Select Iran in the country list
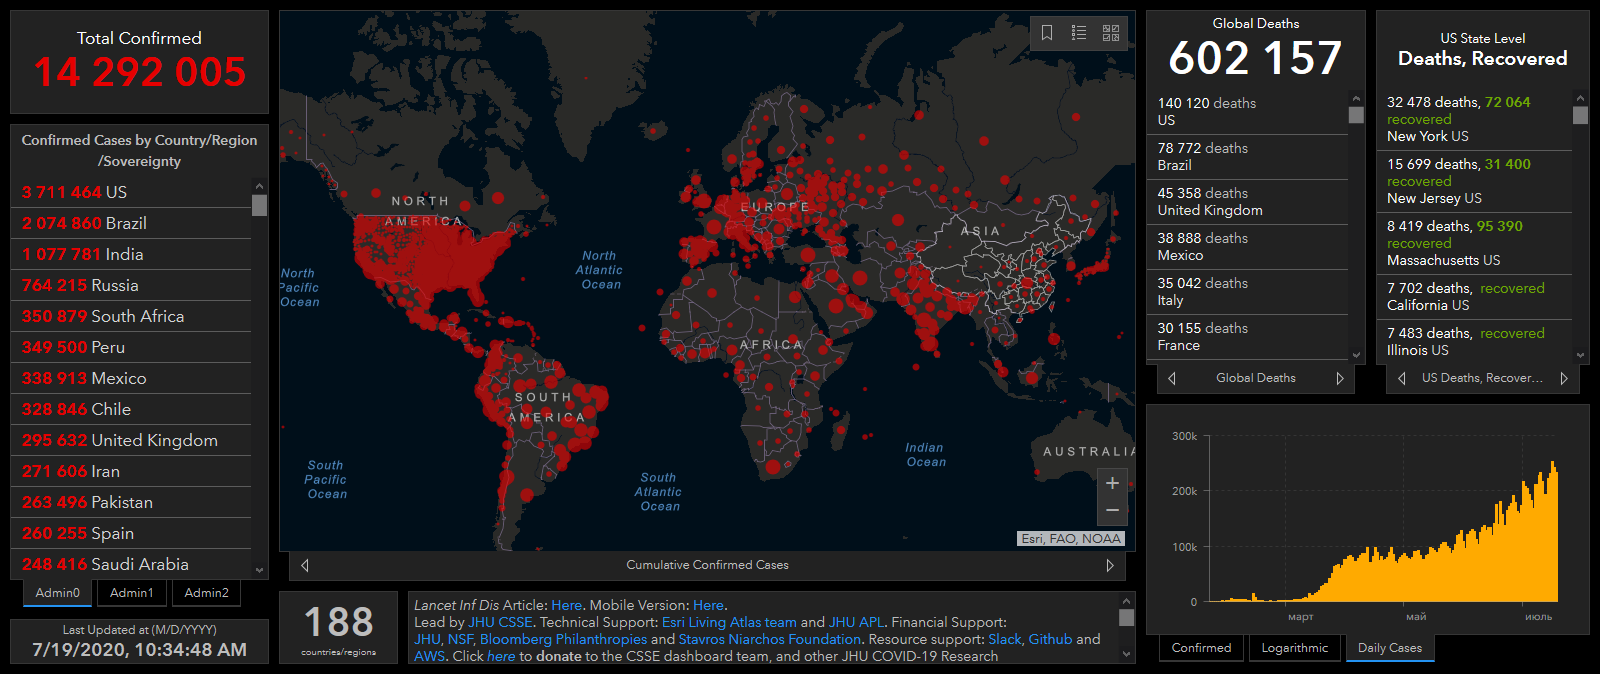1600x674 pixels. coord(131,471)
